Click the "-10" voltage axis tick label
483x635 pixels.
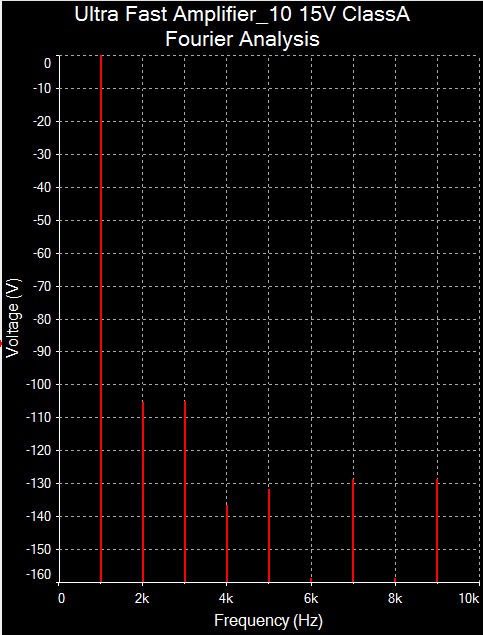[x=41, y=88]
